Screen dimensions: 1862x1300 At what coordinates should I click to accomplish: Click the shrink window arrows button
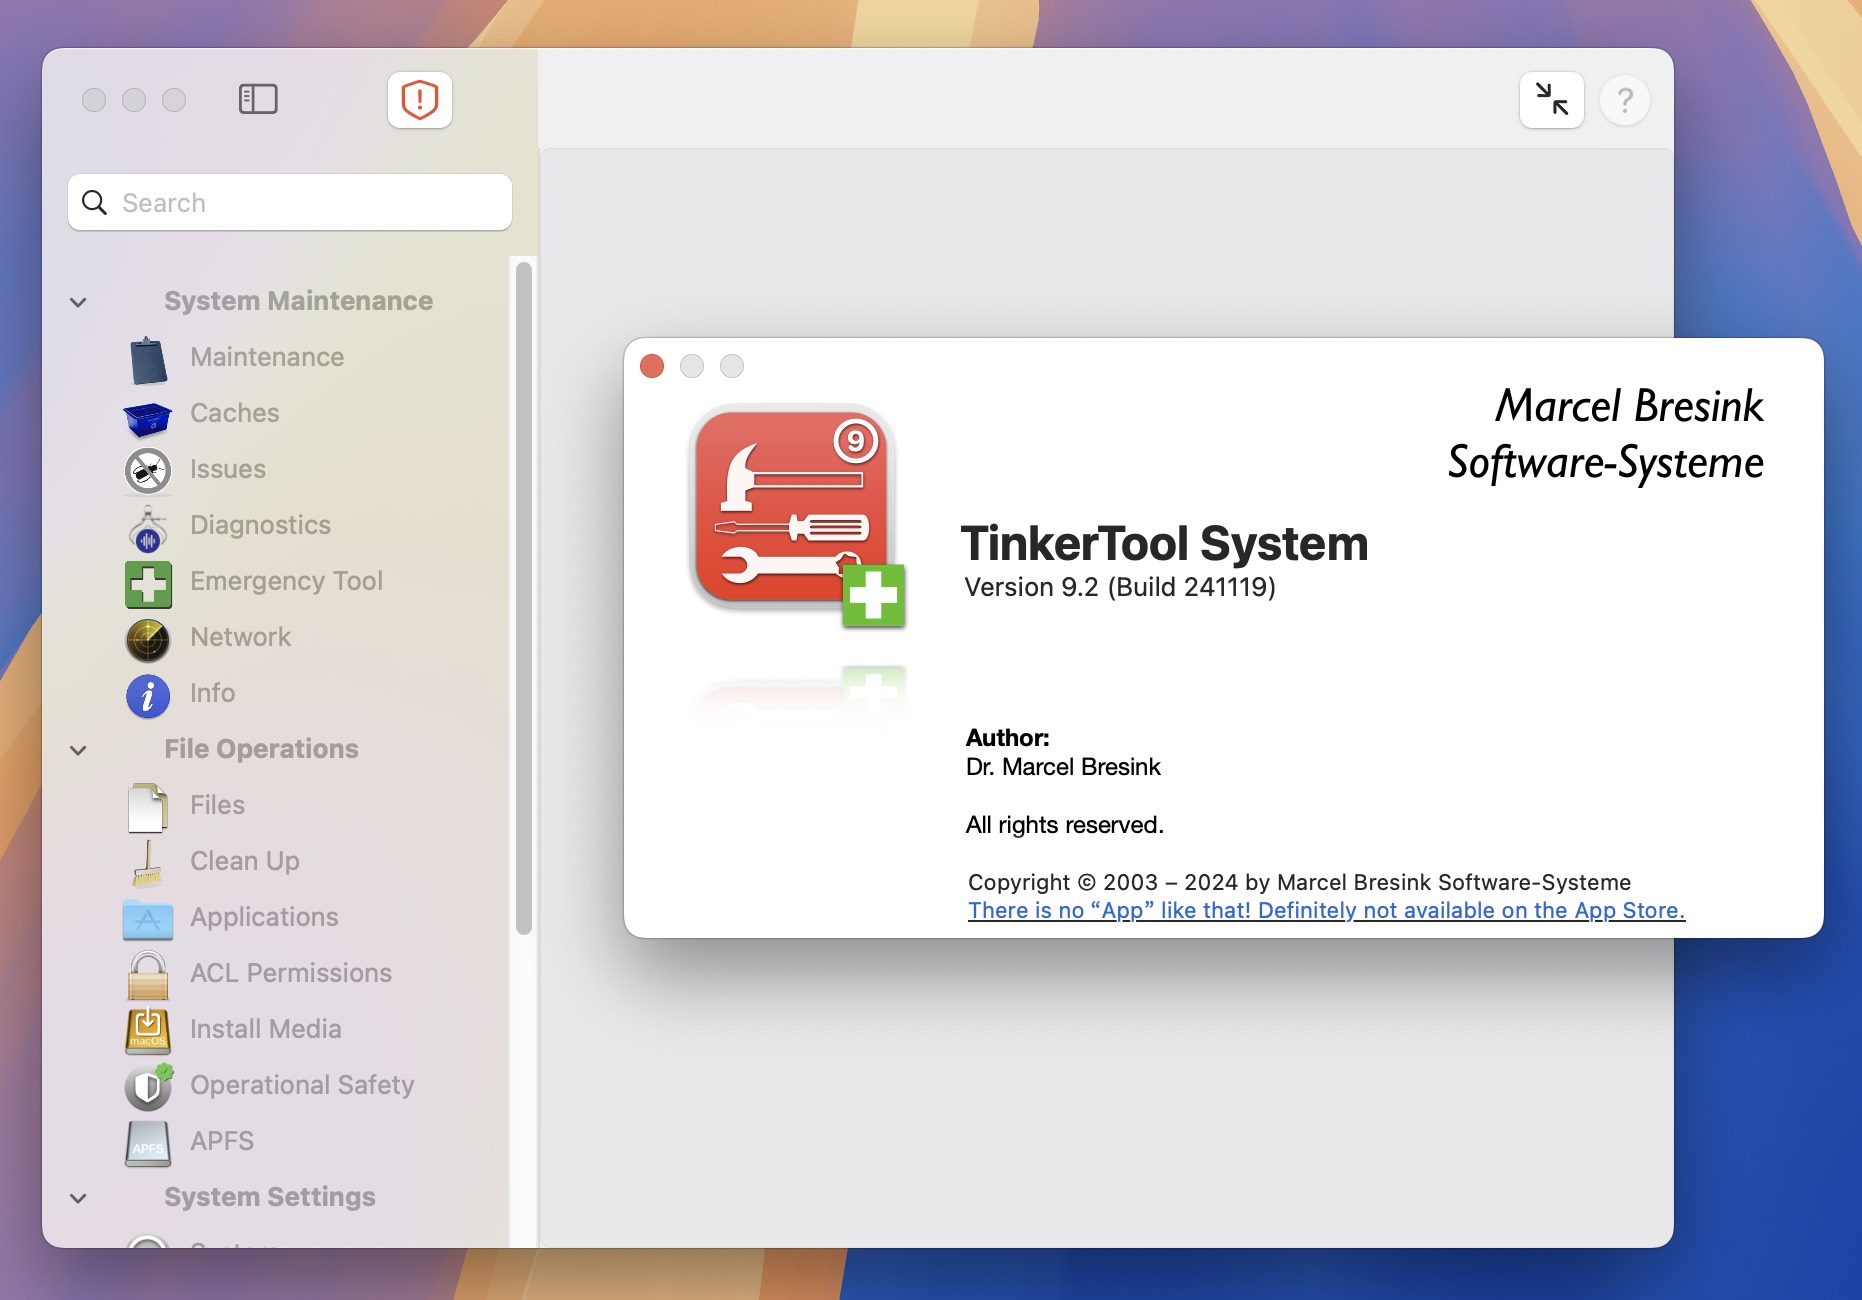coord(1552,100)
